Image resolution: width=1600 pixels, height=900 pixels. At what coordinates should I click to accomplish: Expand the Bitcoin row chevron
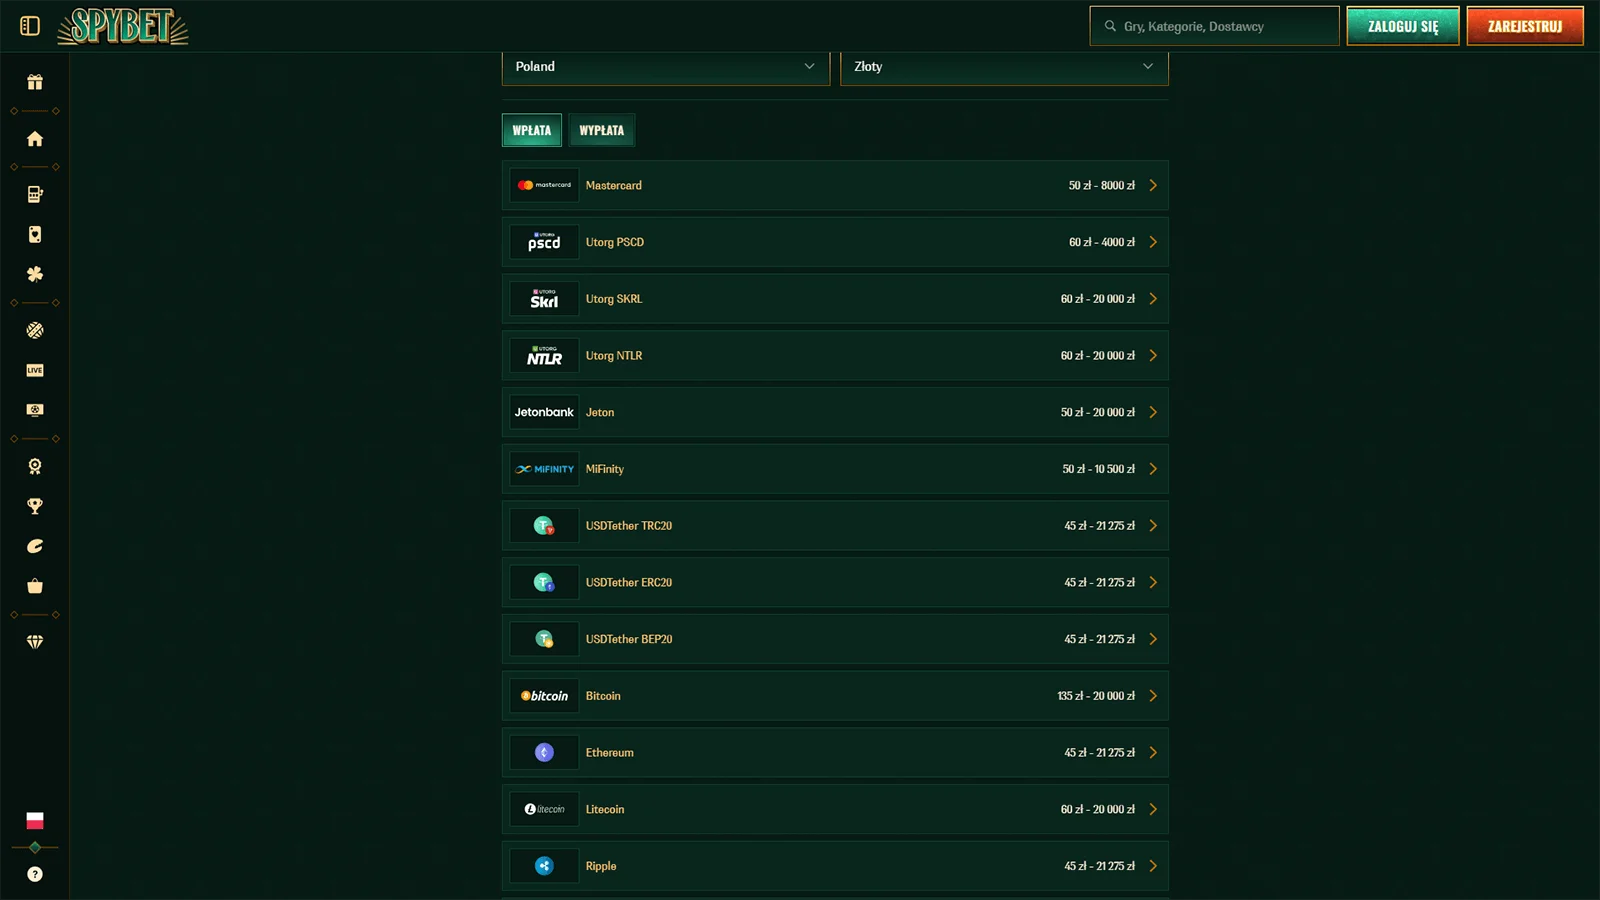point(1153,696)
